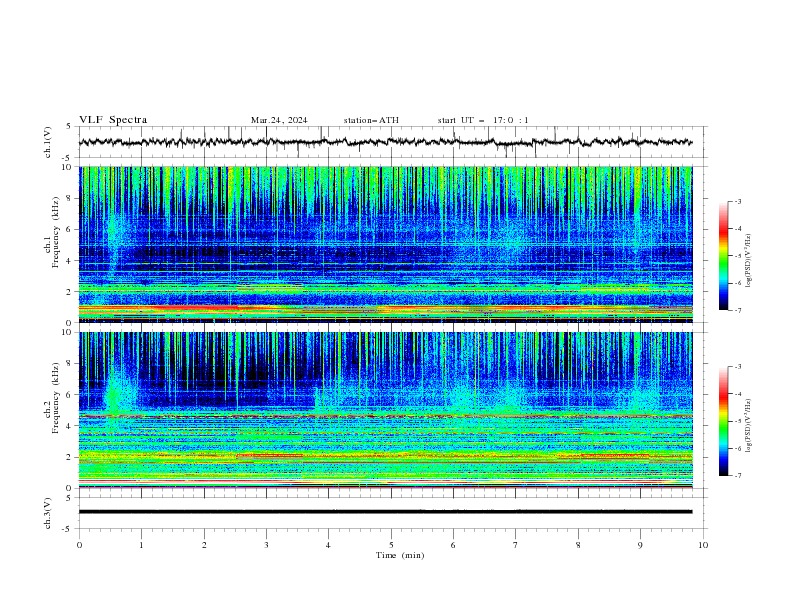This screenshot has height=612, width=792.
Task: Click the 'station=ATH' label
Action: click(x=371, y=120)
